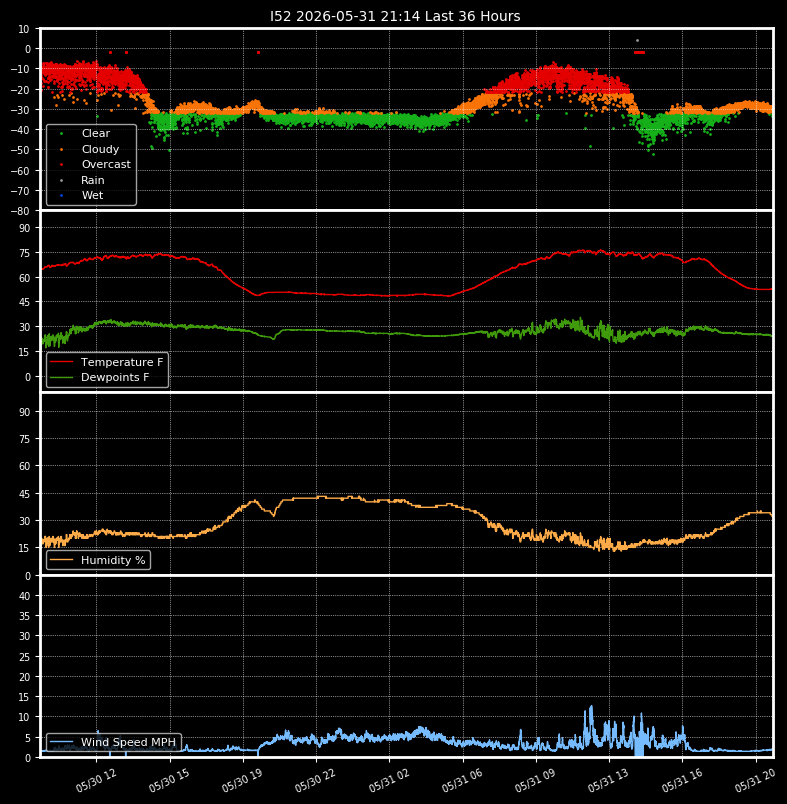Click the orange line sample beside Humidity %

coord(62,560)
